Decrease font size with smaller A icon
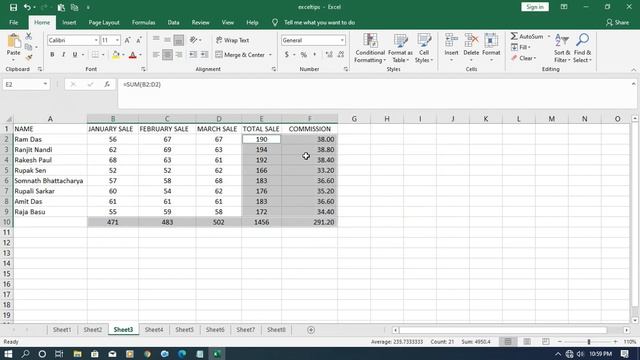 (x=139, y=40)
